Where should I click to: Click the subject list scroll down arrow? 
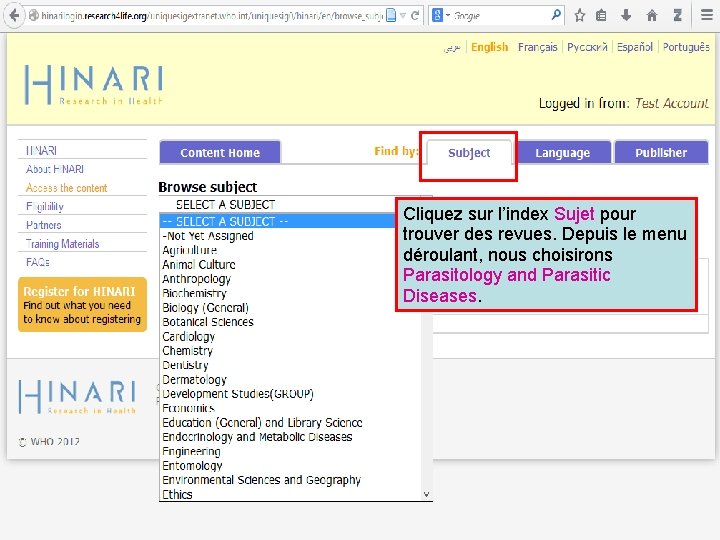(x=427, y=495)
